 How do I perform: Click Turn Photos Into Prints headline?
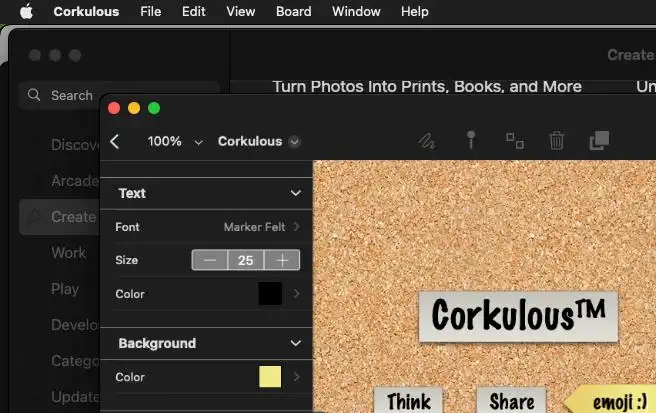(x=427, y=87)
